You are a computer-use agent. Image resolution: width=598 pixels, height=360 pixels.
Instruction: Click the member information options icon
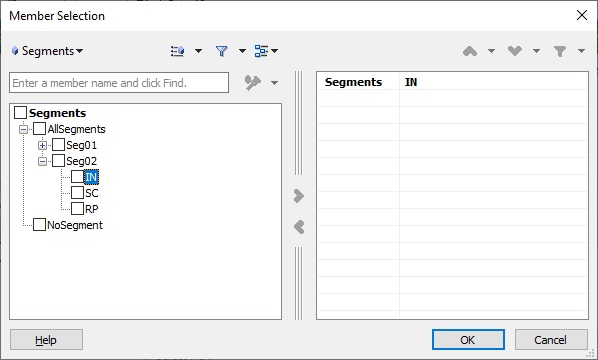[178, 51]
